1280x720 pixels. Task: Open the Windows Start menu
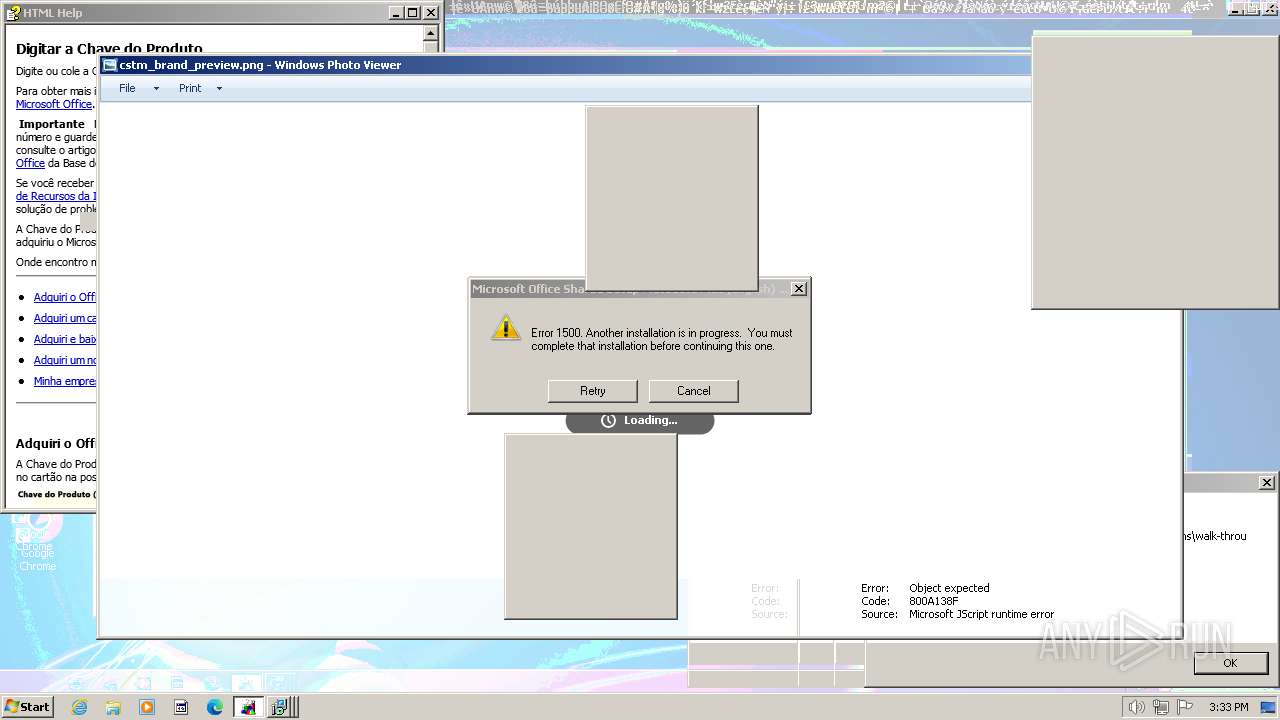(27, 707)
